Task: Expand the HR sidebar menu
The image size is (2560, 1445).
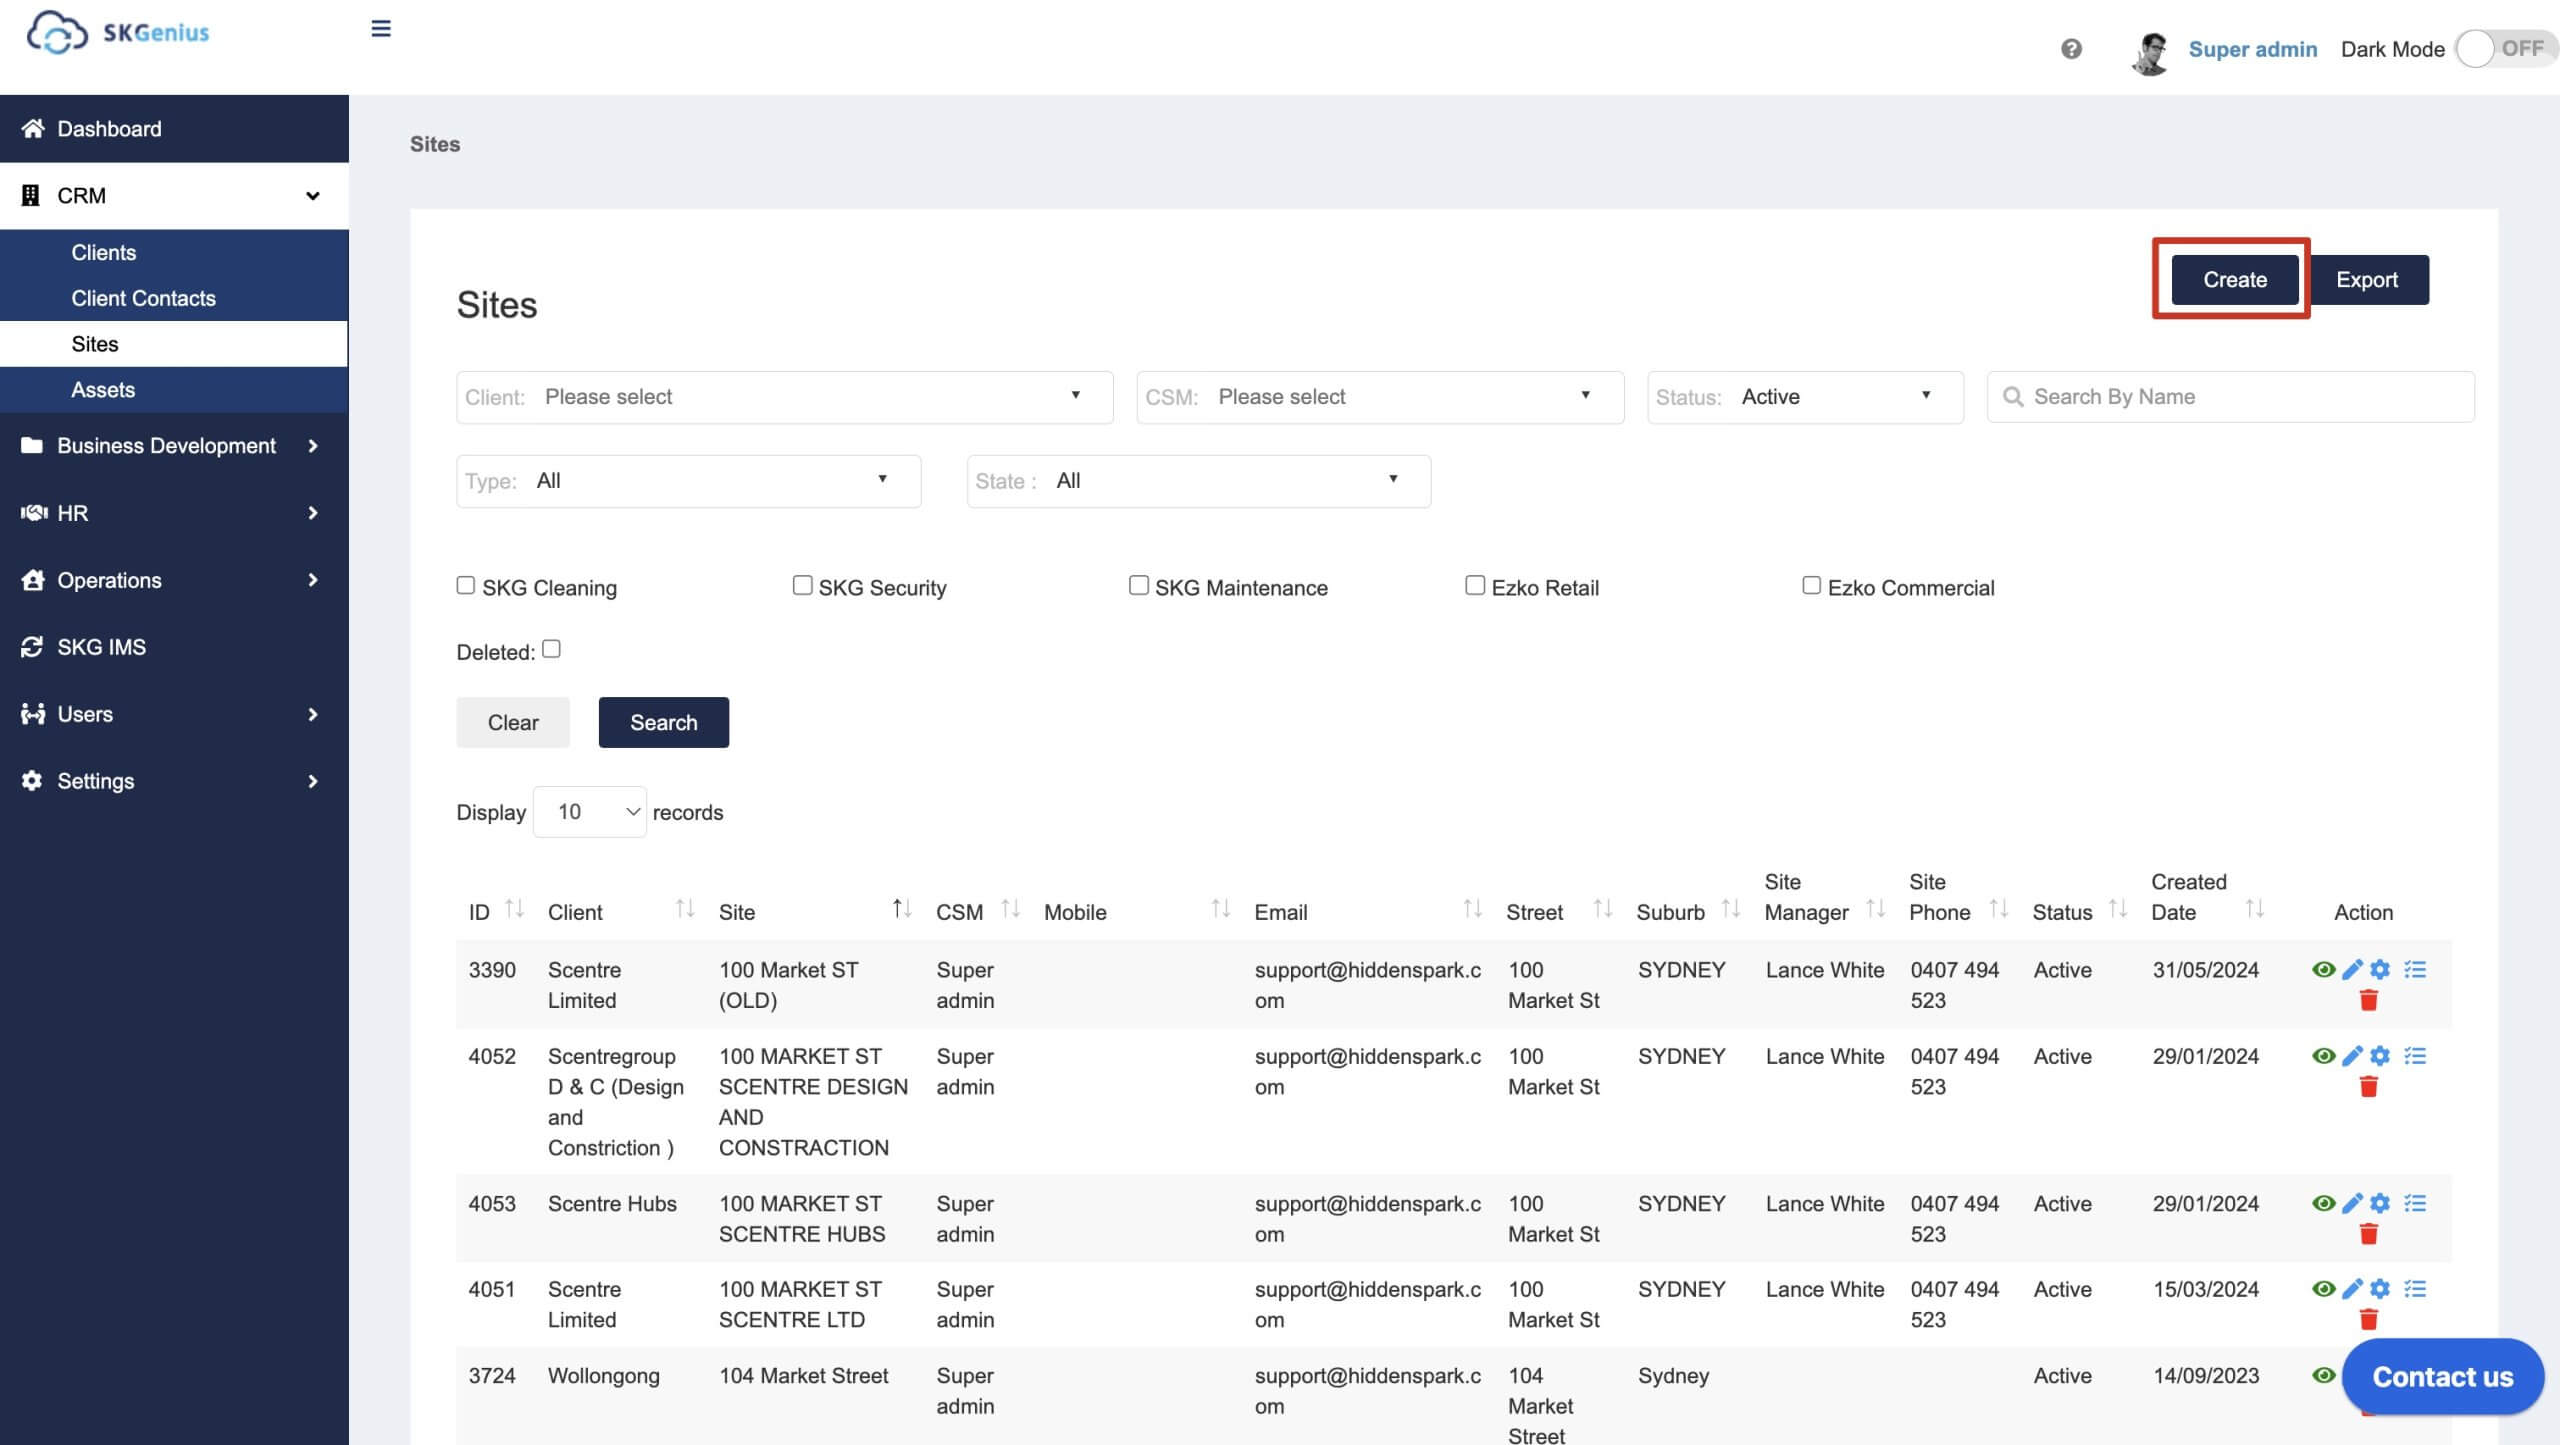Action: [174, 513]
